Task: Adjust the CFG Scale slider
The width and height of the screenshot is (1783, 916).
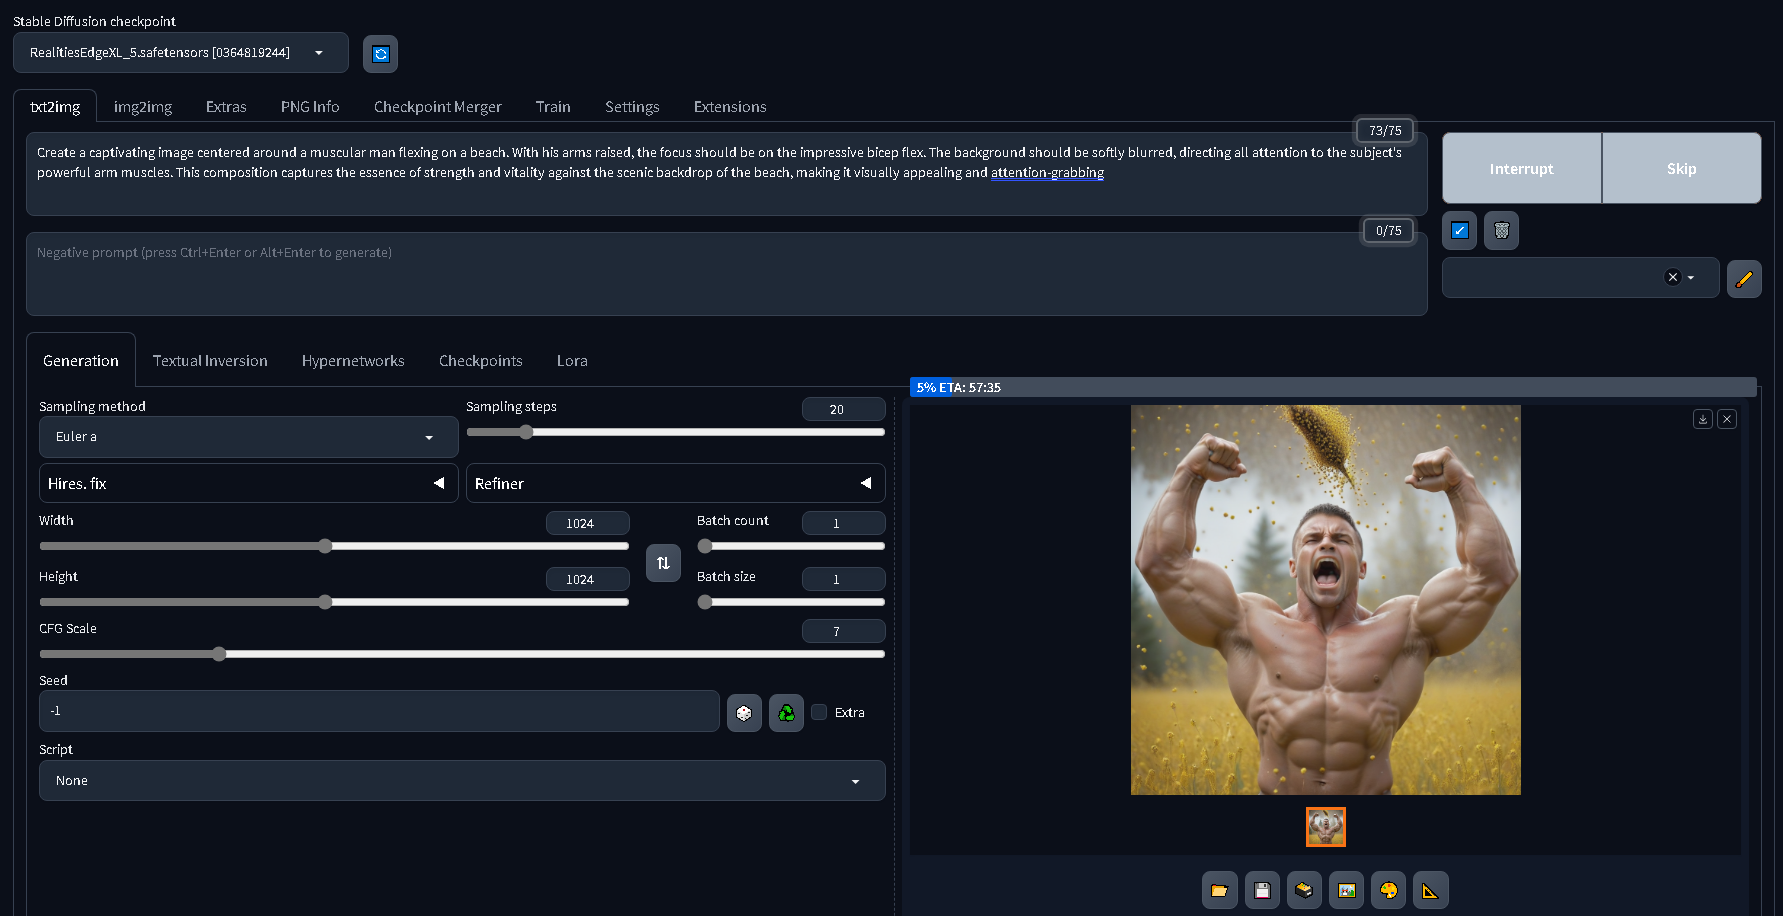Action: 462,654
